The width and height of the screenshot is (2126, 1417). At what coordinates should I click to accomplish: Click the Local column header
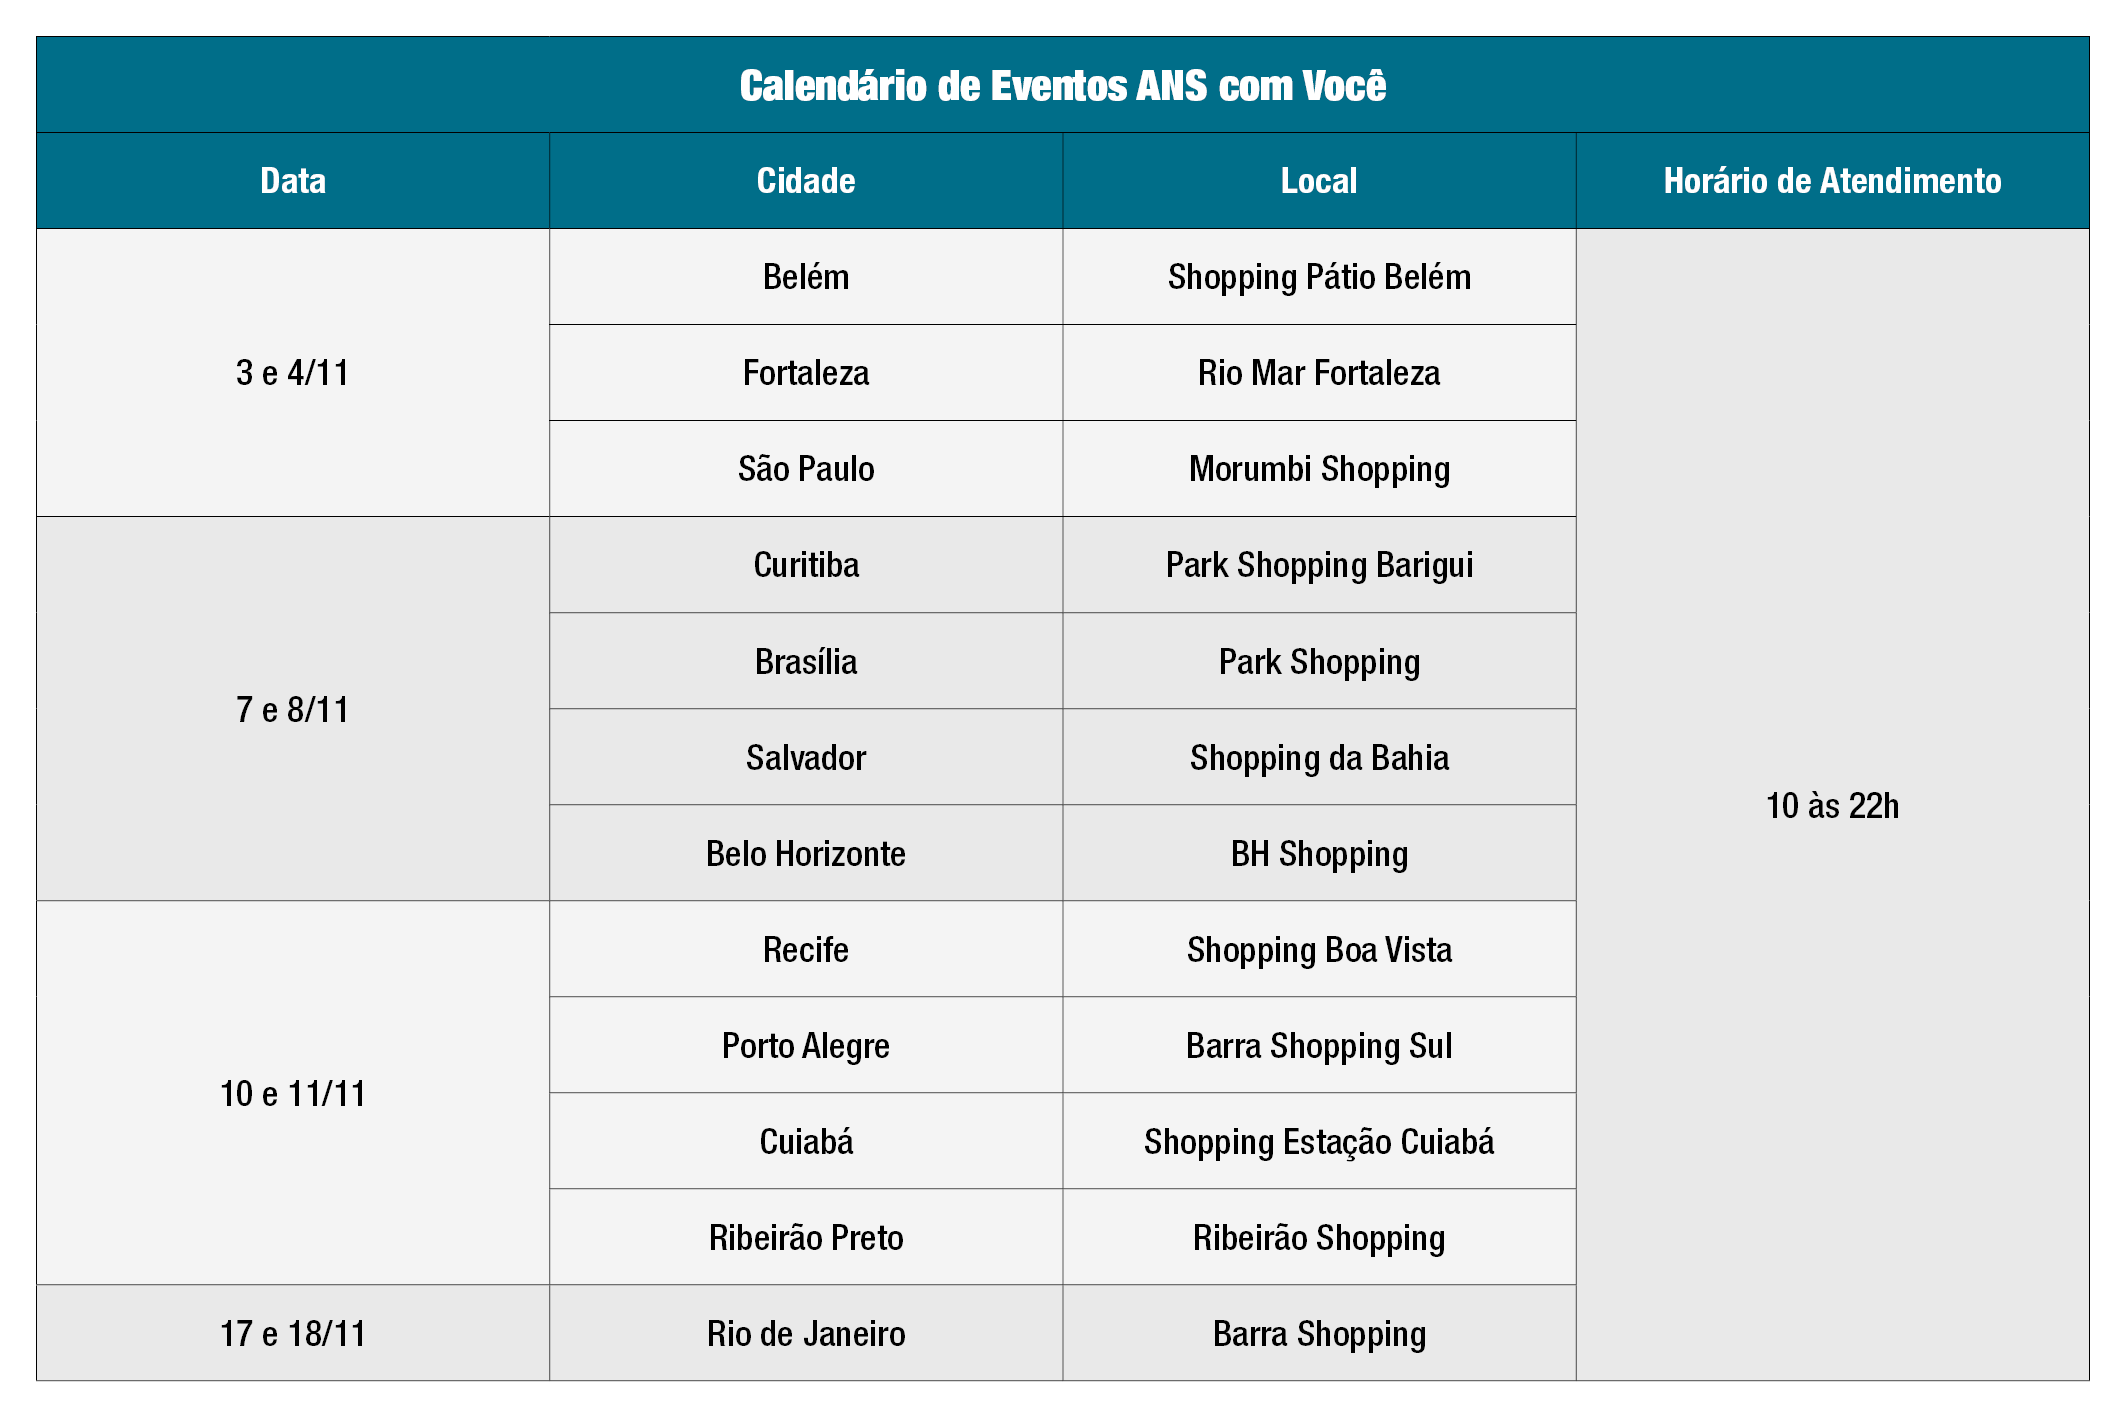point(1319,181)
